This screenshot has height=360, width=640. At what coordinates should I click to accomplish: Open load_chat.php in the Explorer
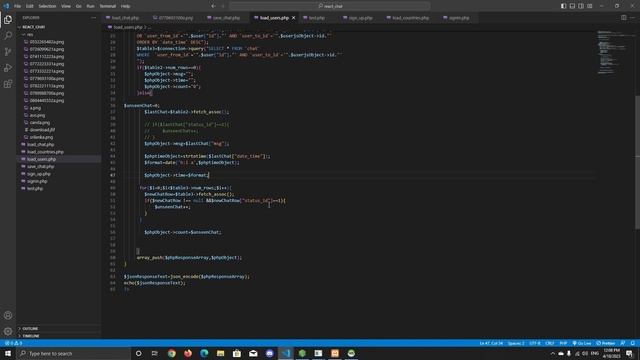click(59, 144)
